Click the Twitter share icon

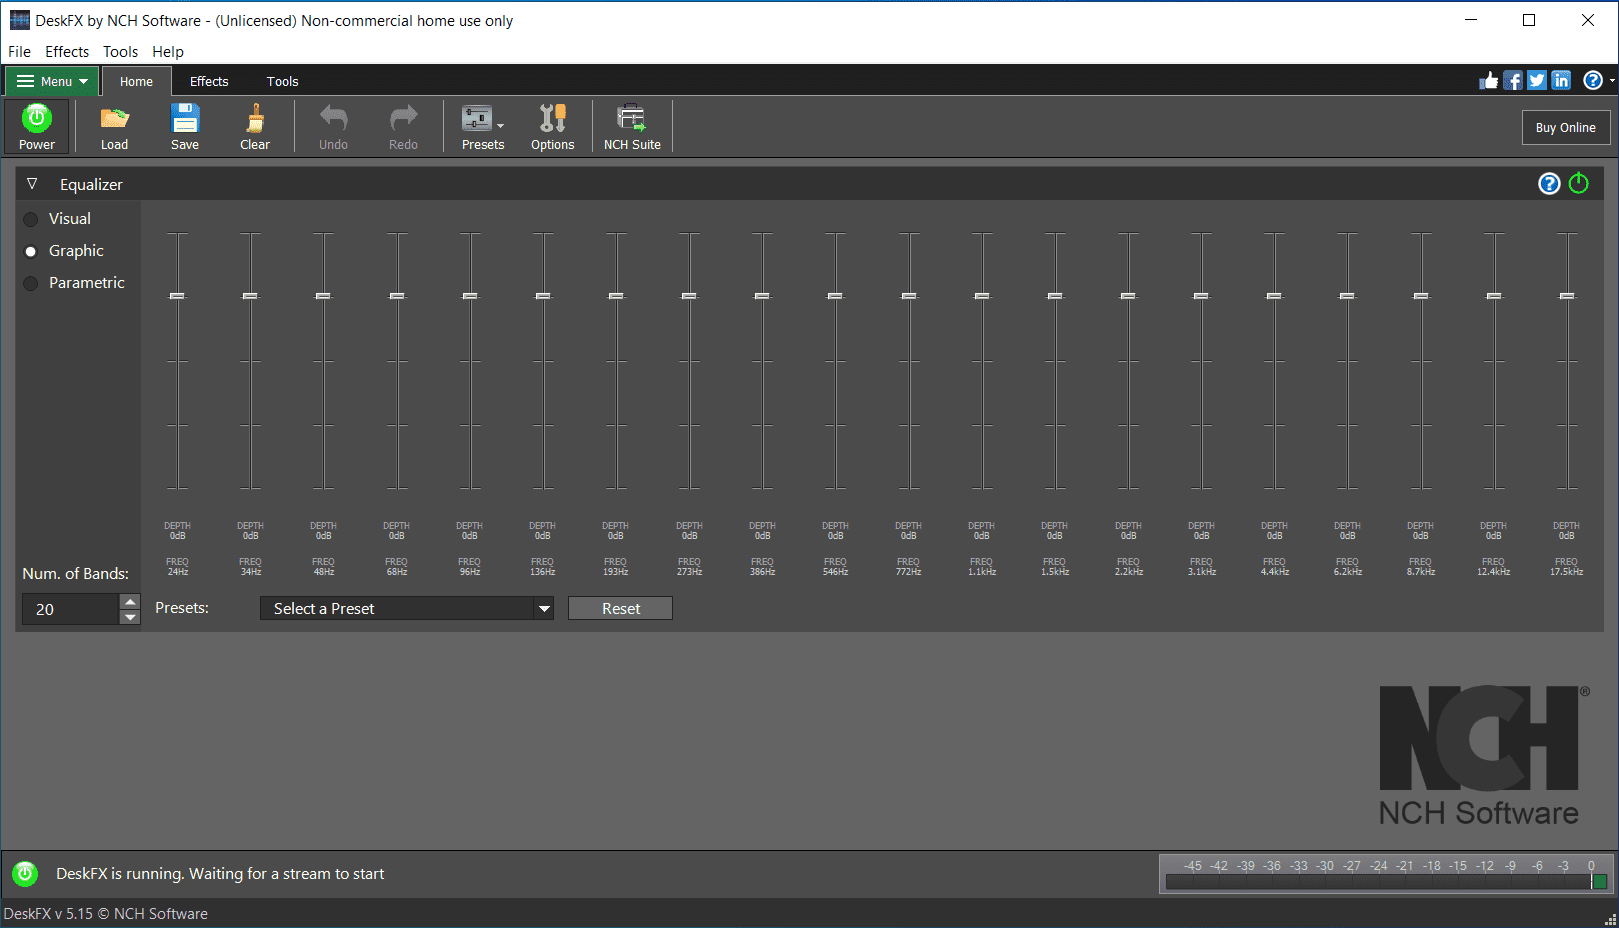[1537, 81]
